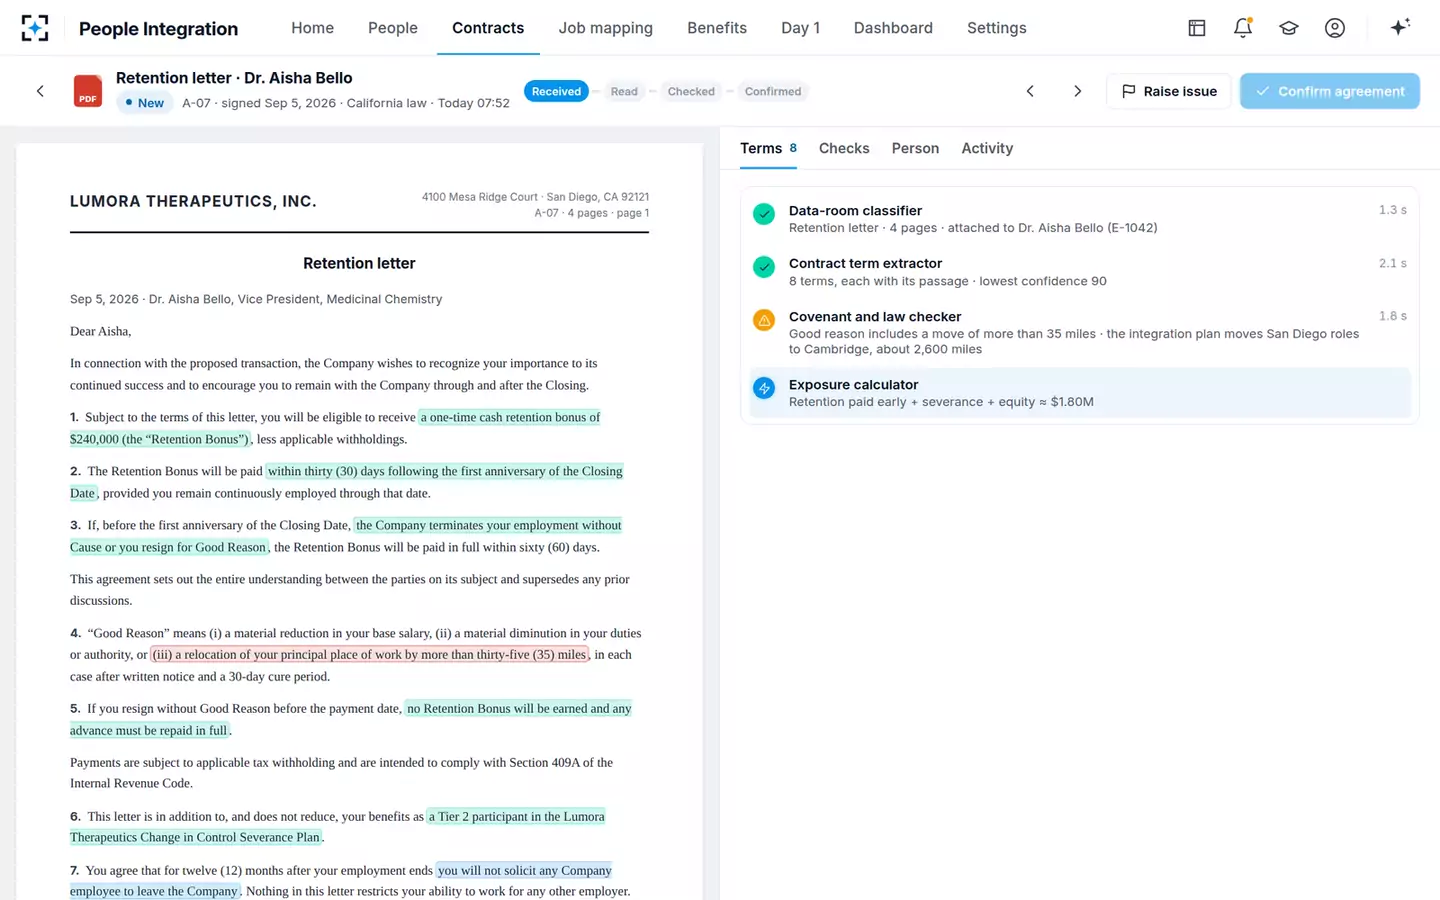This screenshot has width=1440, height=900.
Task: Open the graduation cap learning icon
Action: [x=1289, y=28]
